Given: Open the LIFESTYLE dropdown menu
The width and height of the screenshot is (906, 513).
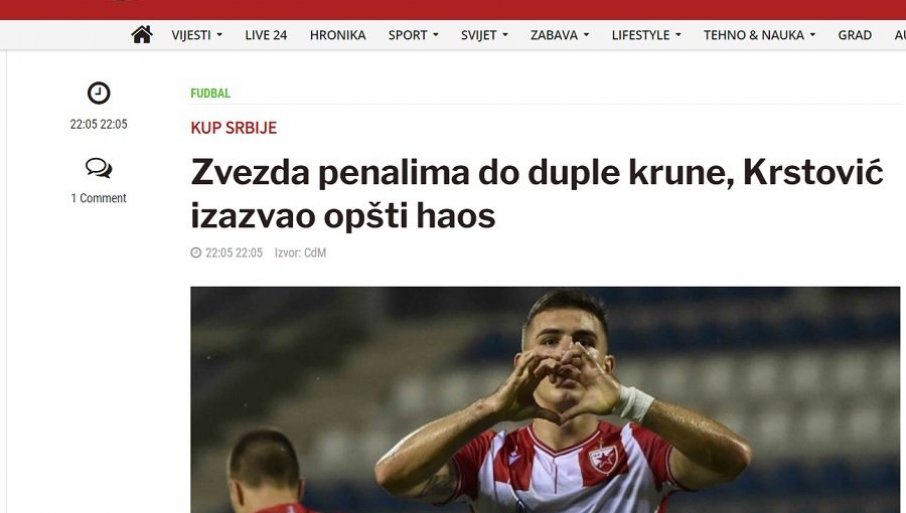Looking at the screenshot, I should pyautogui.click(x=646, y=35).
